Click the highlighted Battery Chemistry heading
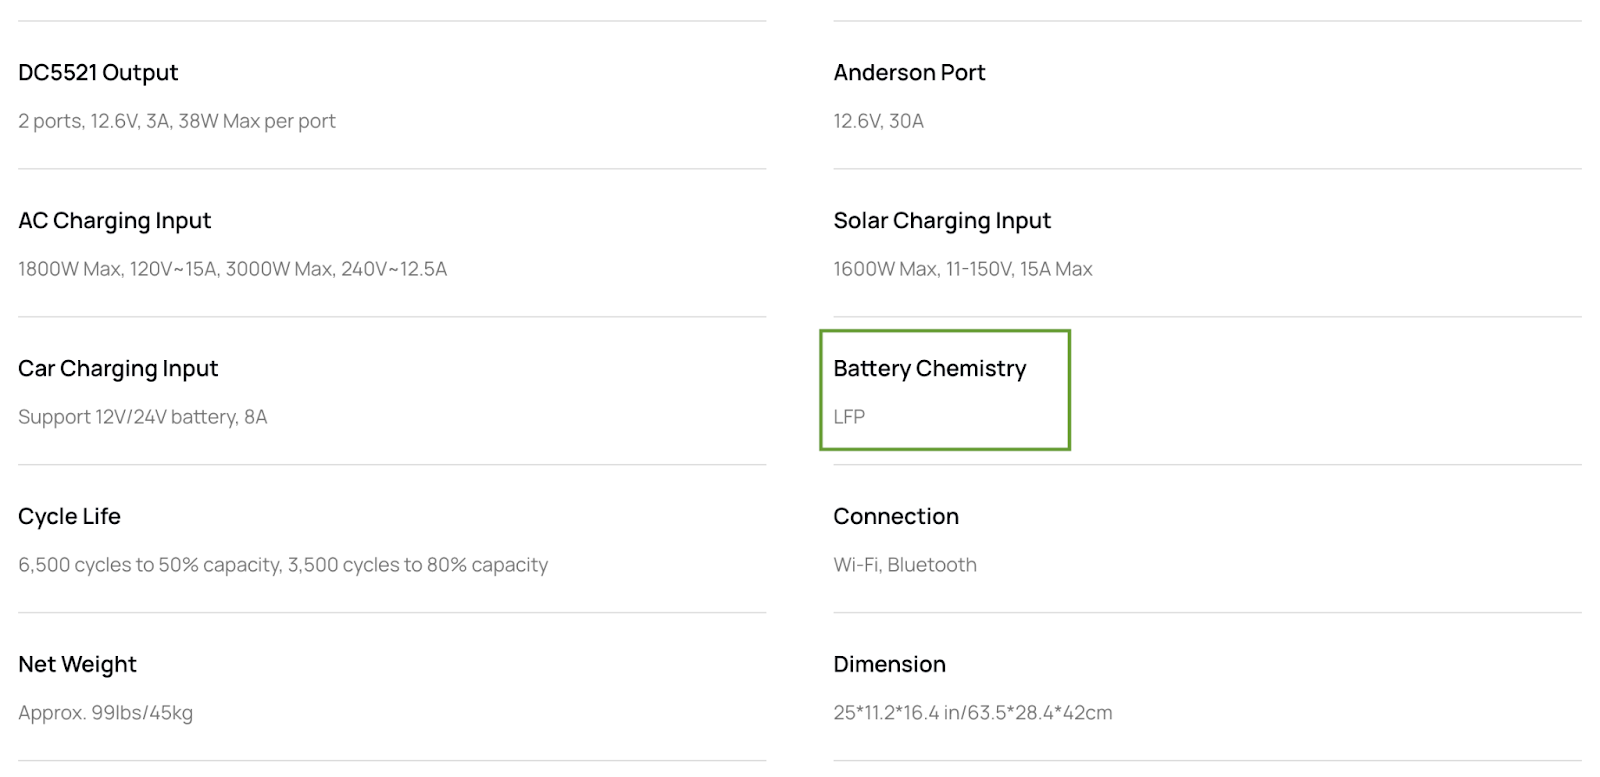 [930, 369]
